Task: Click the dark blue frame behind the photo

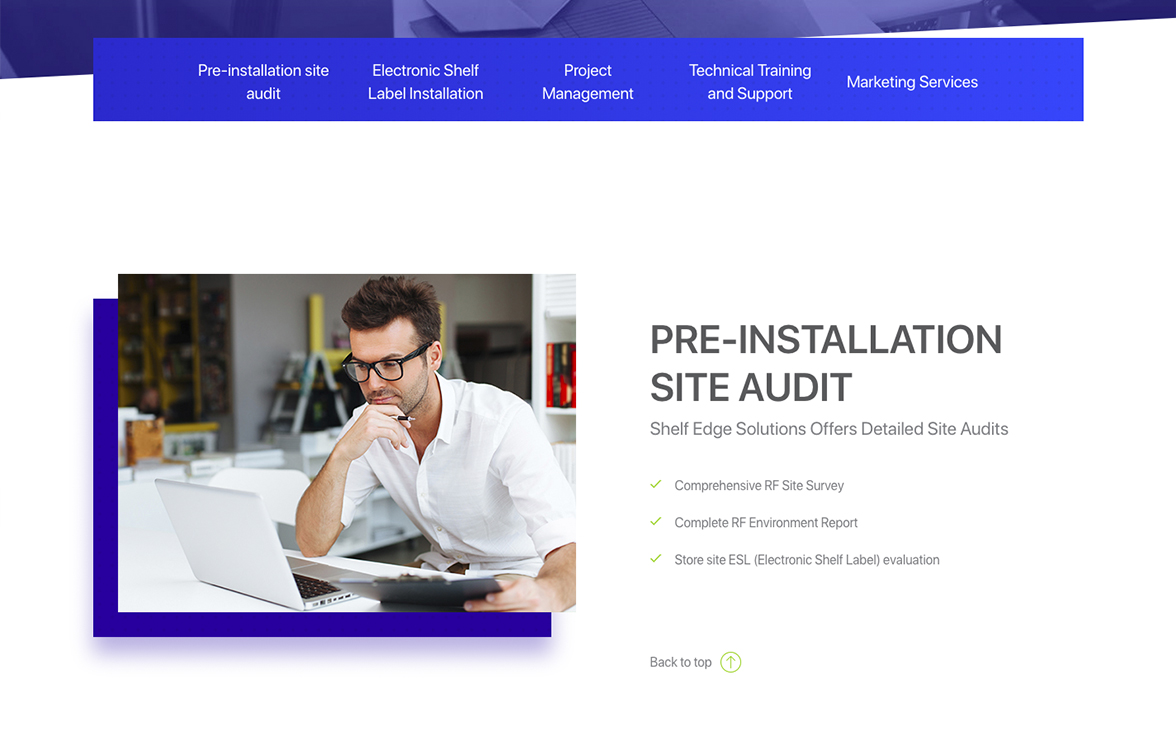Action: tap(322, 625)
